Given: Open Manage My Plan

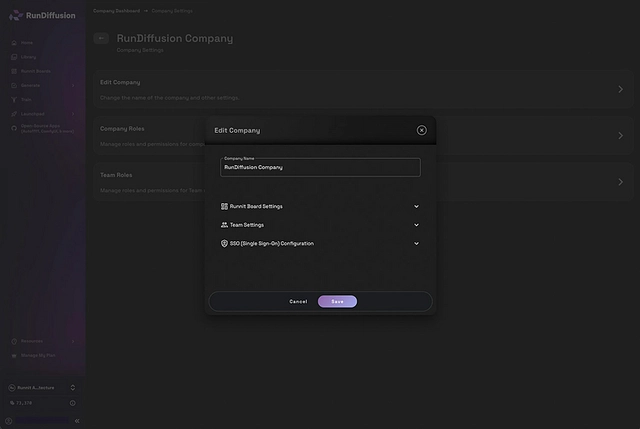Looking at the screenshot, I should pyautogui.click(x=33, y=356).
